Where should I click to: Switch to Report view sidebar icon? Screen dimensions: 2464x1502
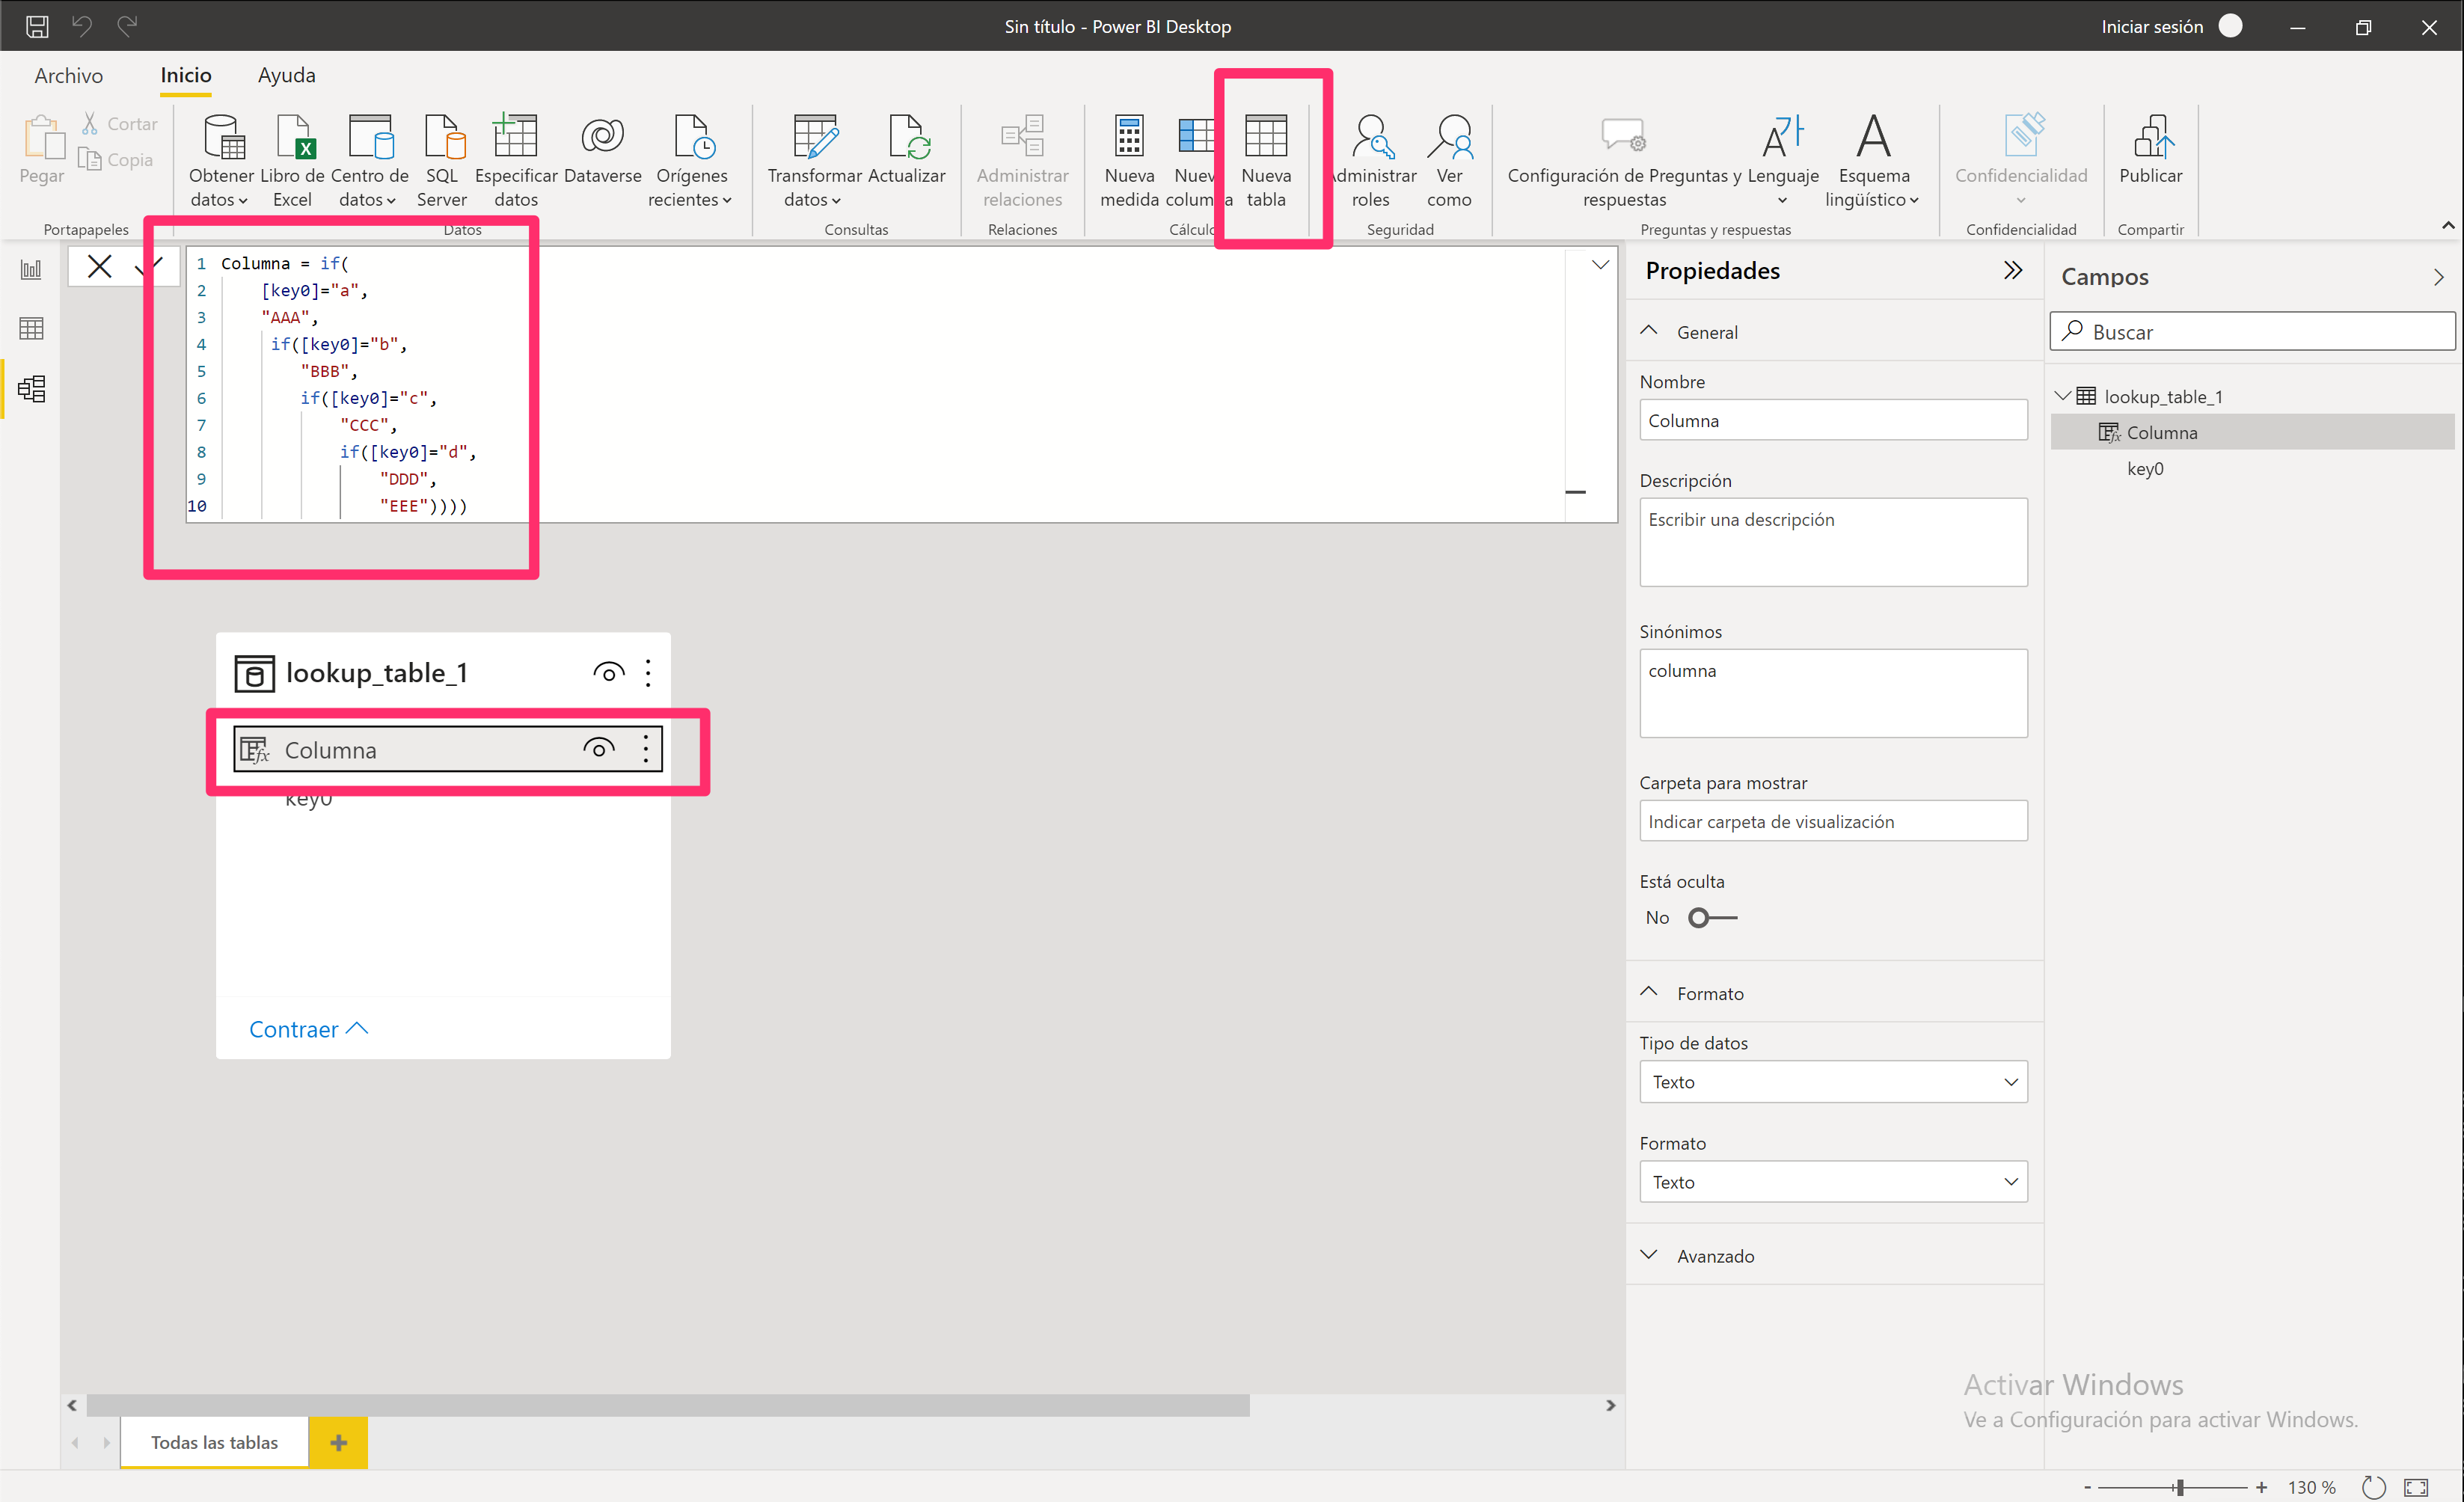pyautogui.click(x=31, y=269)
